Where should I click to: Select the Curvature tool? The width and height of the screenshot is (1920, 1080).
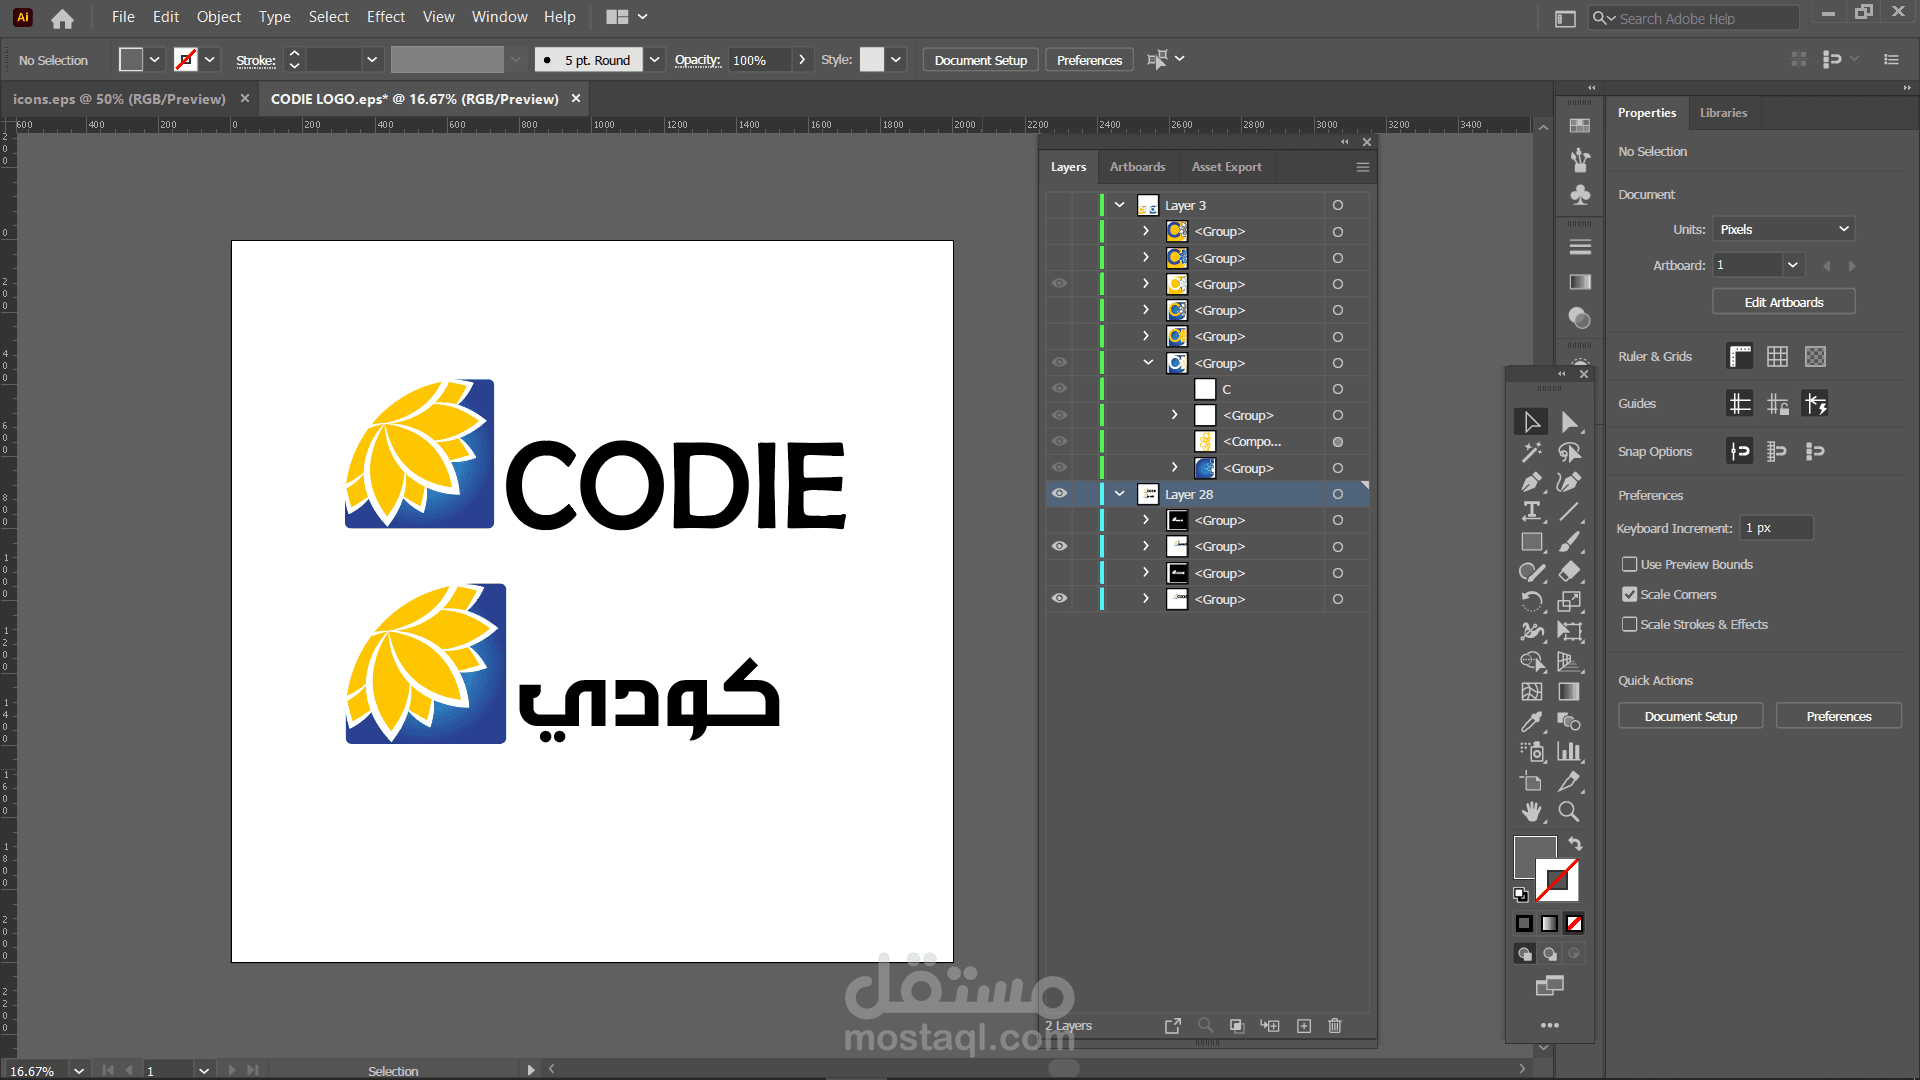pos(1569,482)
